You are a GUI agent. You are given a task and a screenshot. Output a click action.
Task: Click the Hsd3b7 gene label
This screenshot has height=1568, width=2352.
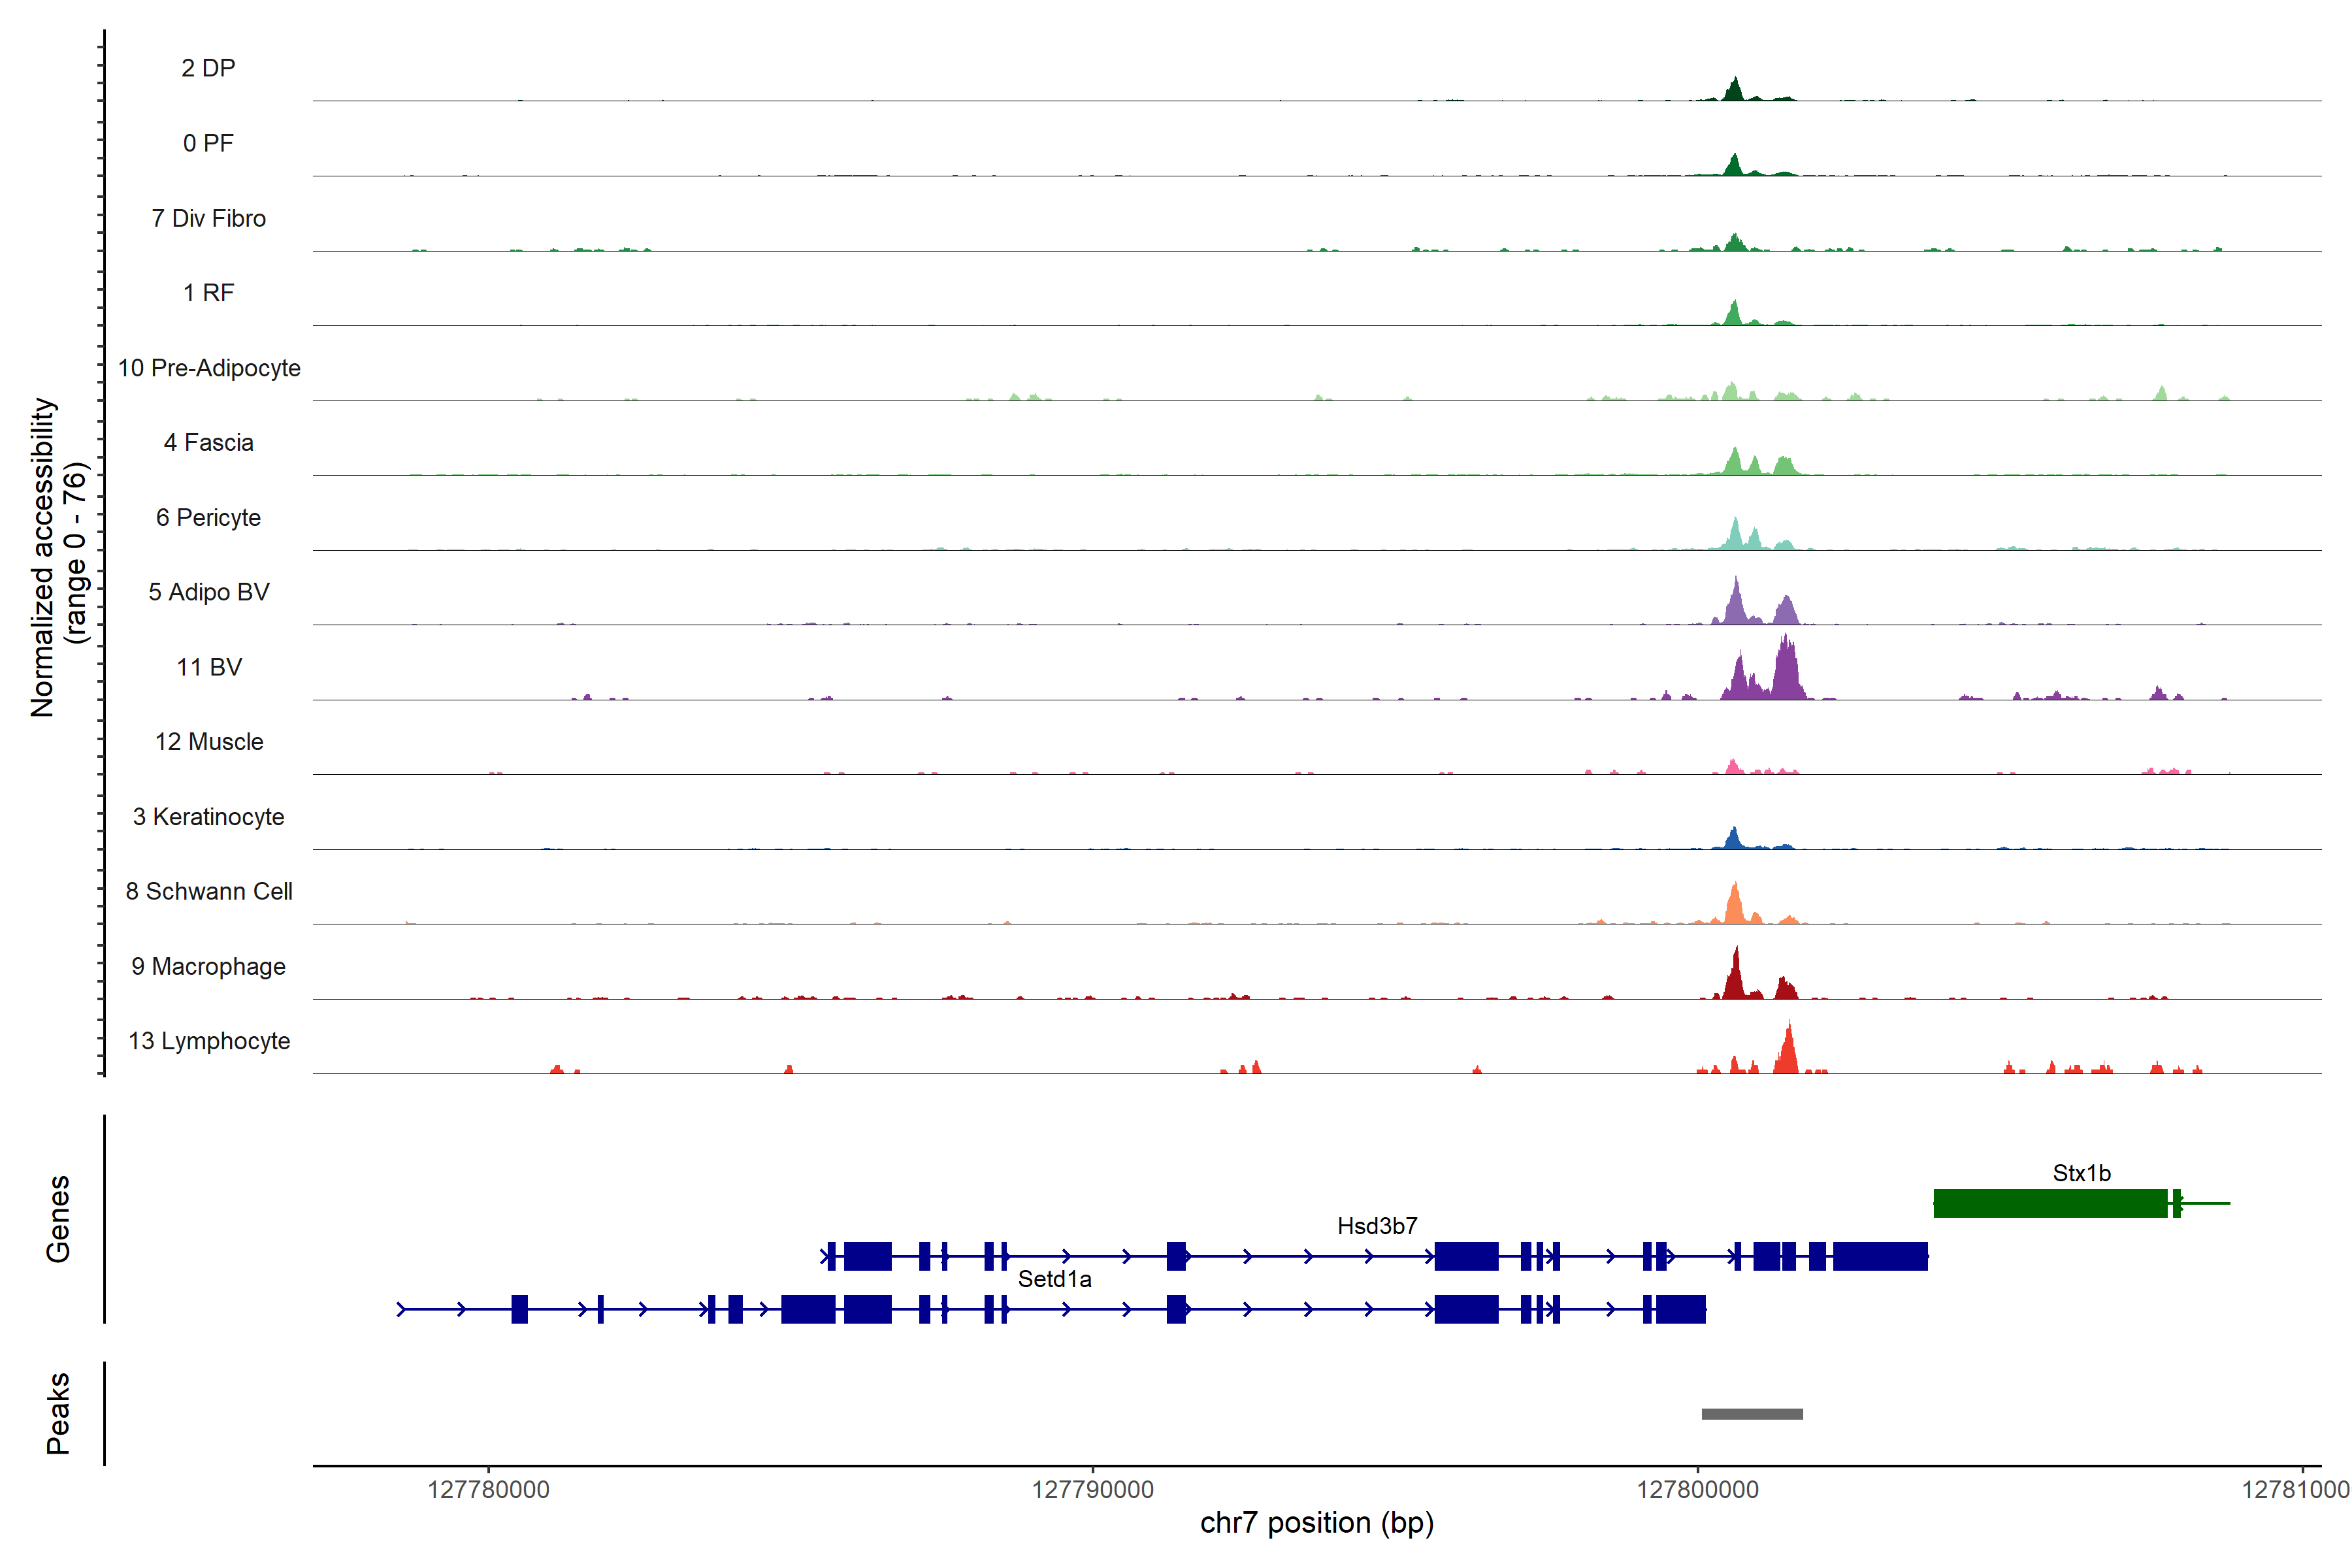[1377, 1226]
